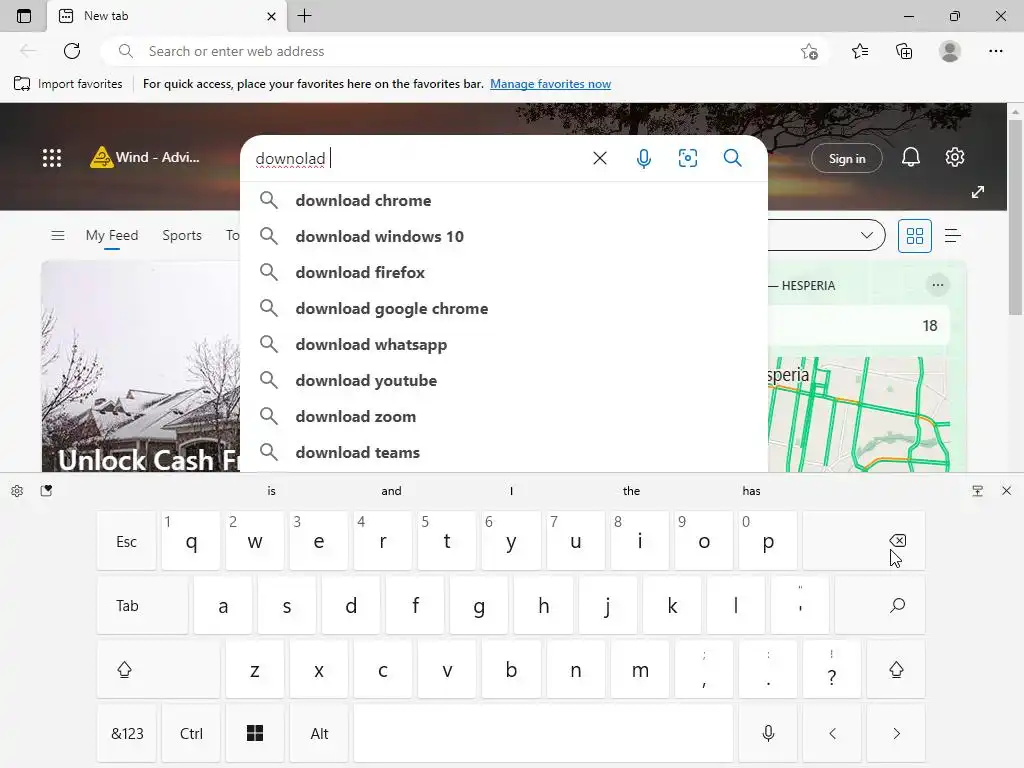This screenshot has width=1024, height=768.
Task: Select suggestion download chrome
Action: pos(504,200)
